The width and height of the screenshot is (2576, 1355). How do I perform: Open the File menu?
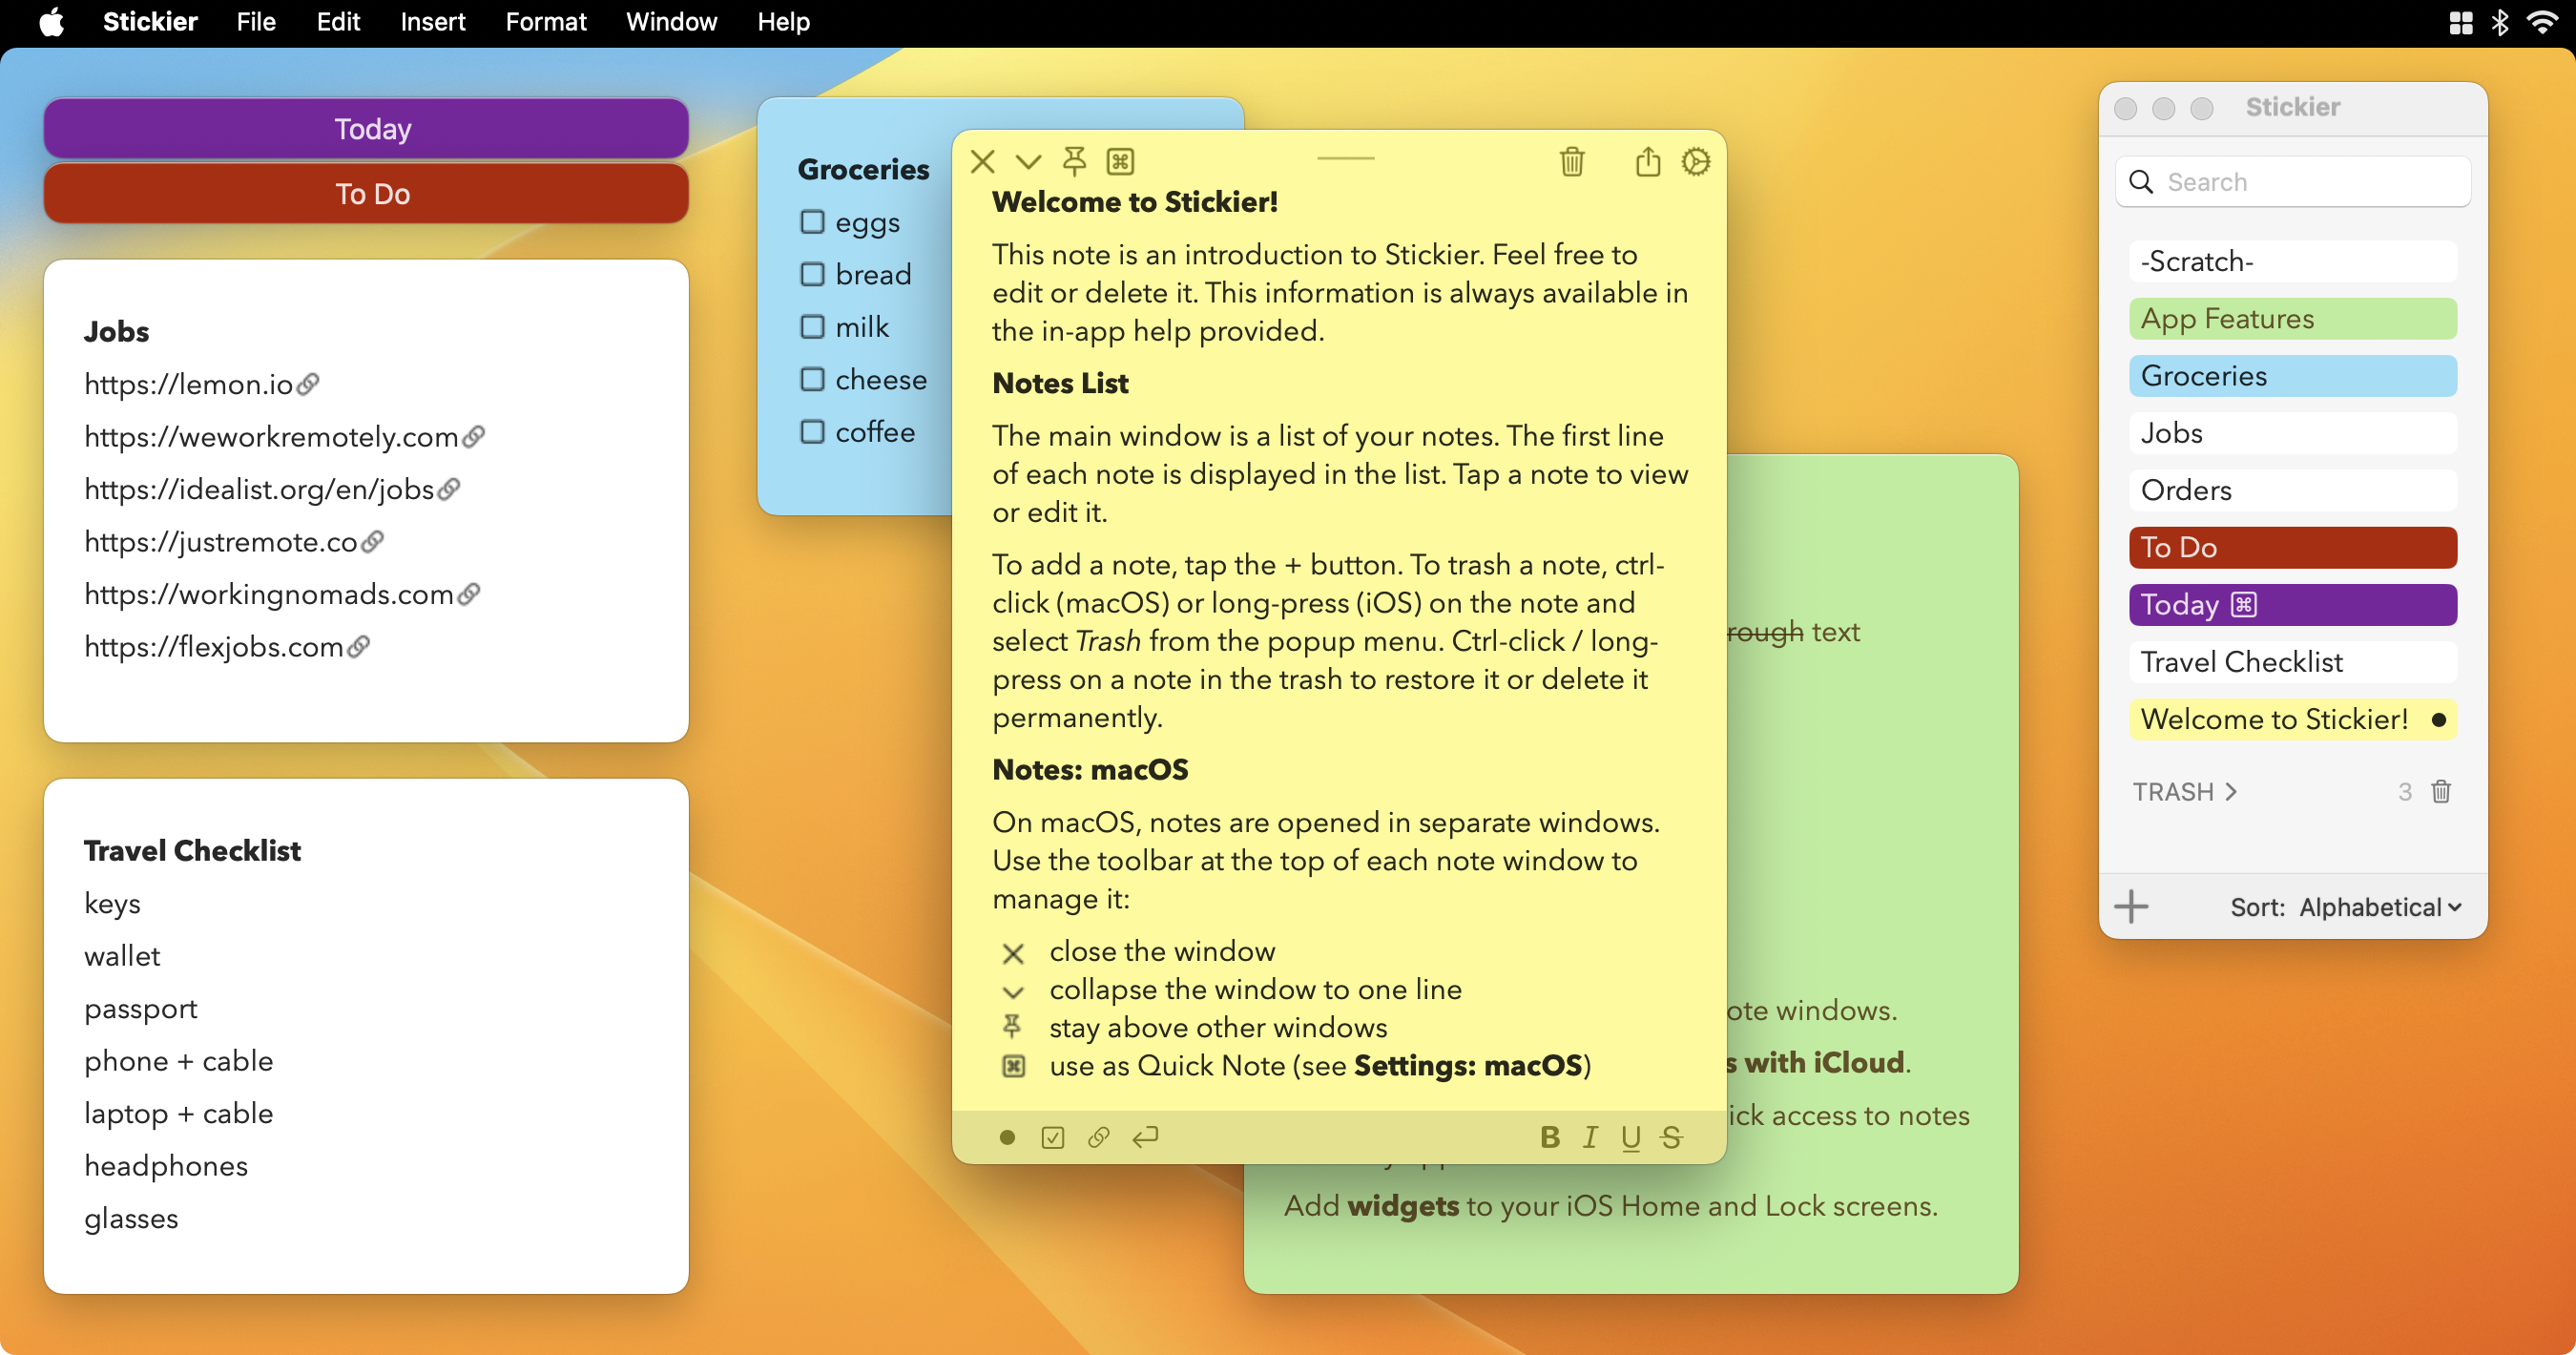click(256, 22)
